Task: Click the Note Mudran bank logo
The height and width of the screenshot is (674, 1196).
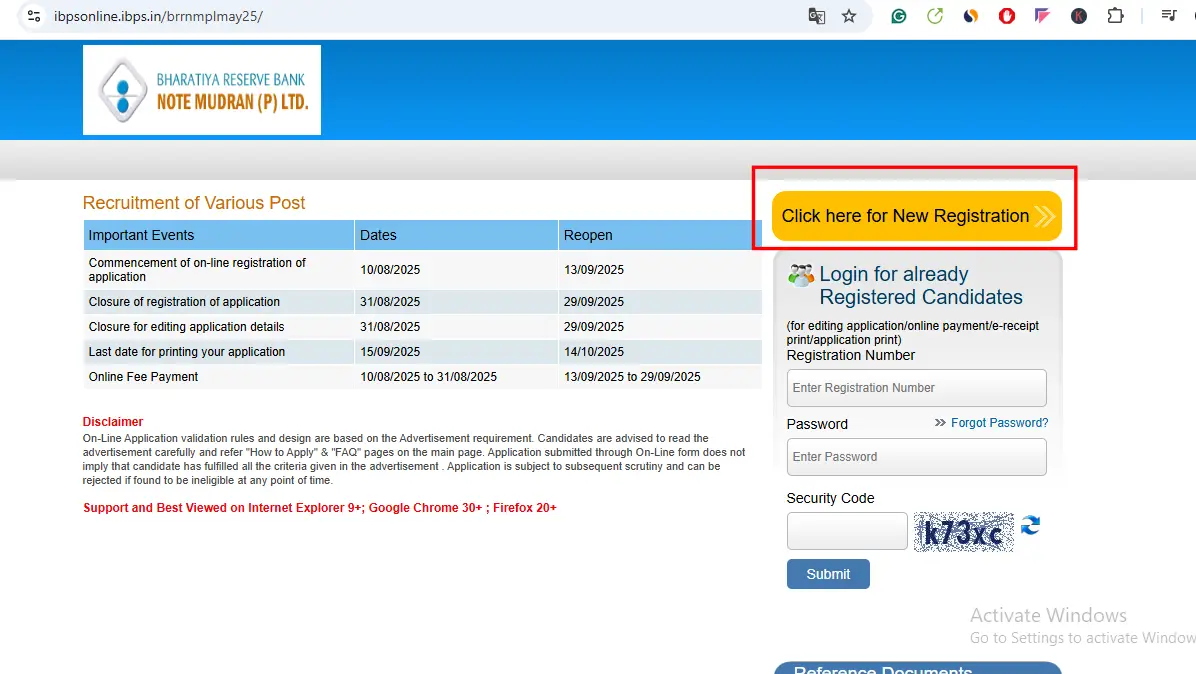Action: pos(202,90)
